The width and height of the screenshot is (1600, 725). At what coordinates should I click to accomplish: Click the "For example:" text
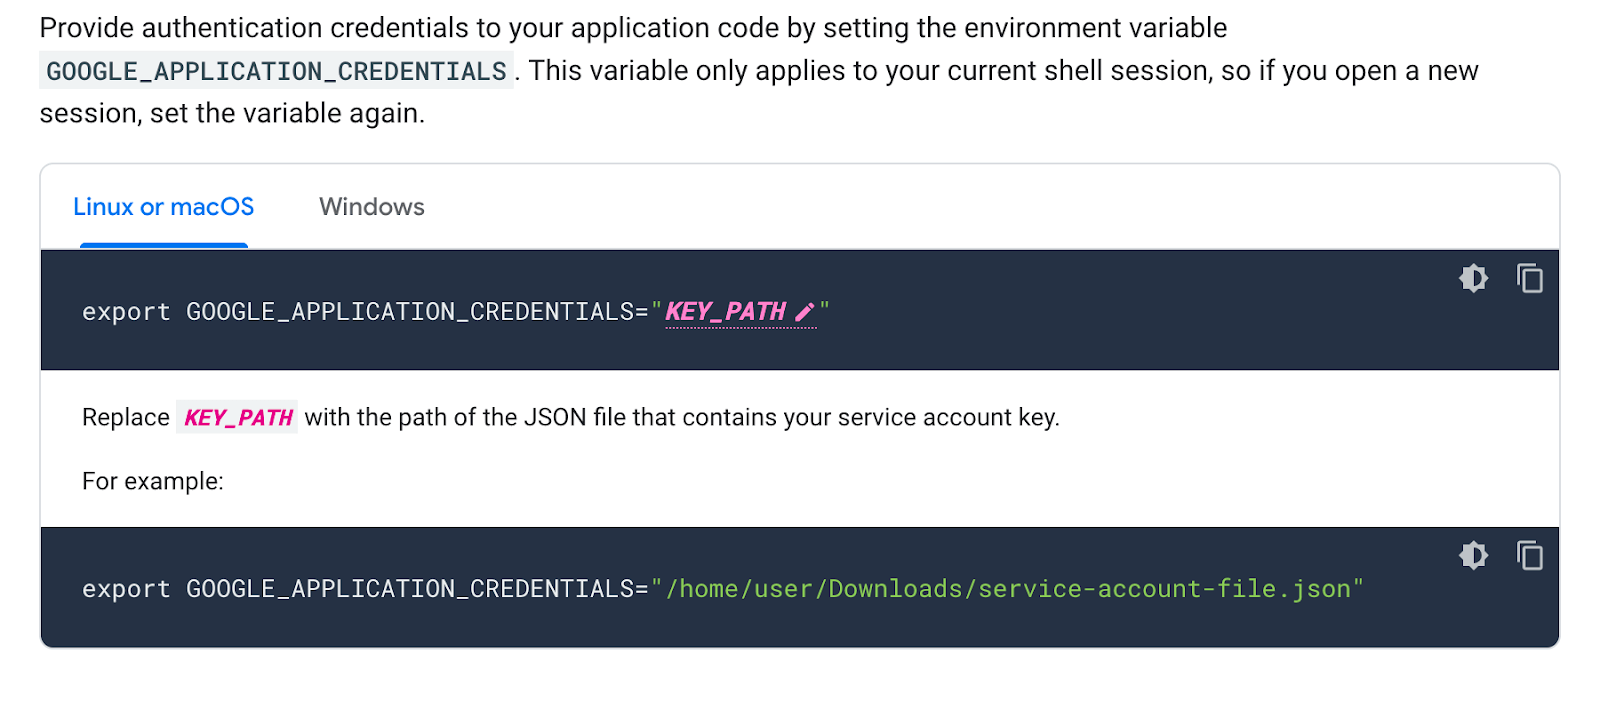153,481
